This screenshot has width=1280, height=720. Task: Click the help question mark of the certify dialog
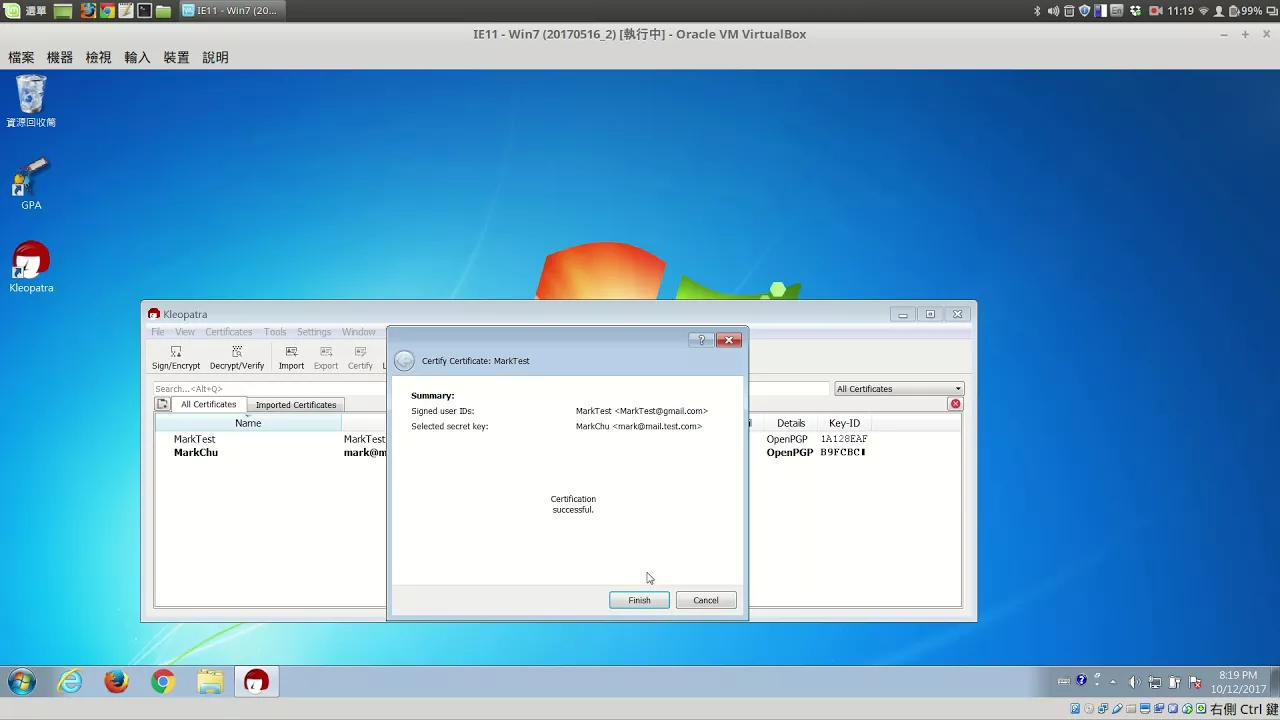(x=701, y=340)
